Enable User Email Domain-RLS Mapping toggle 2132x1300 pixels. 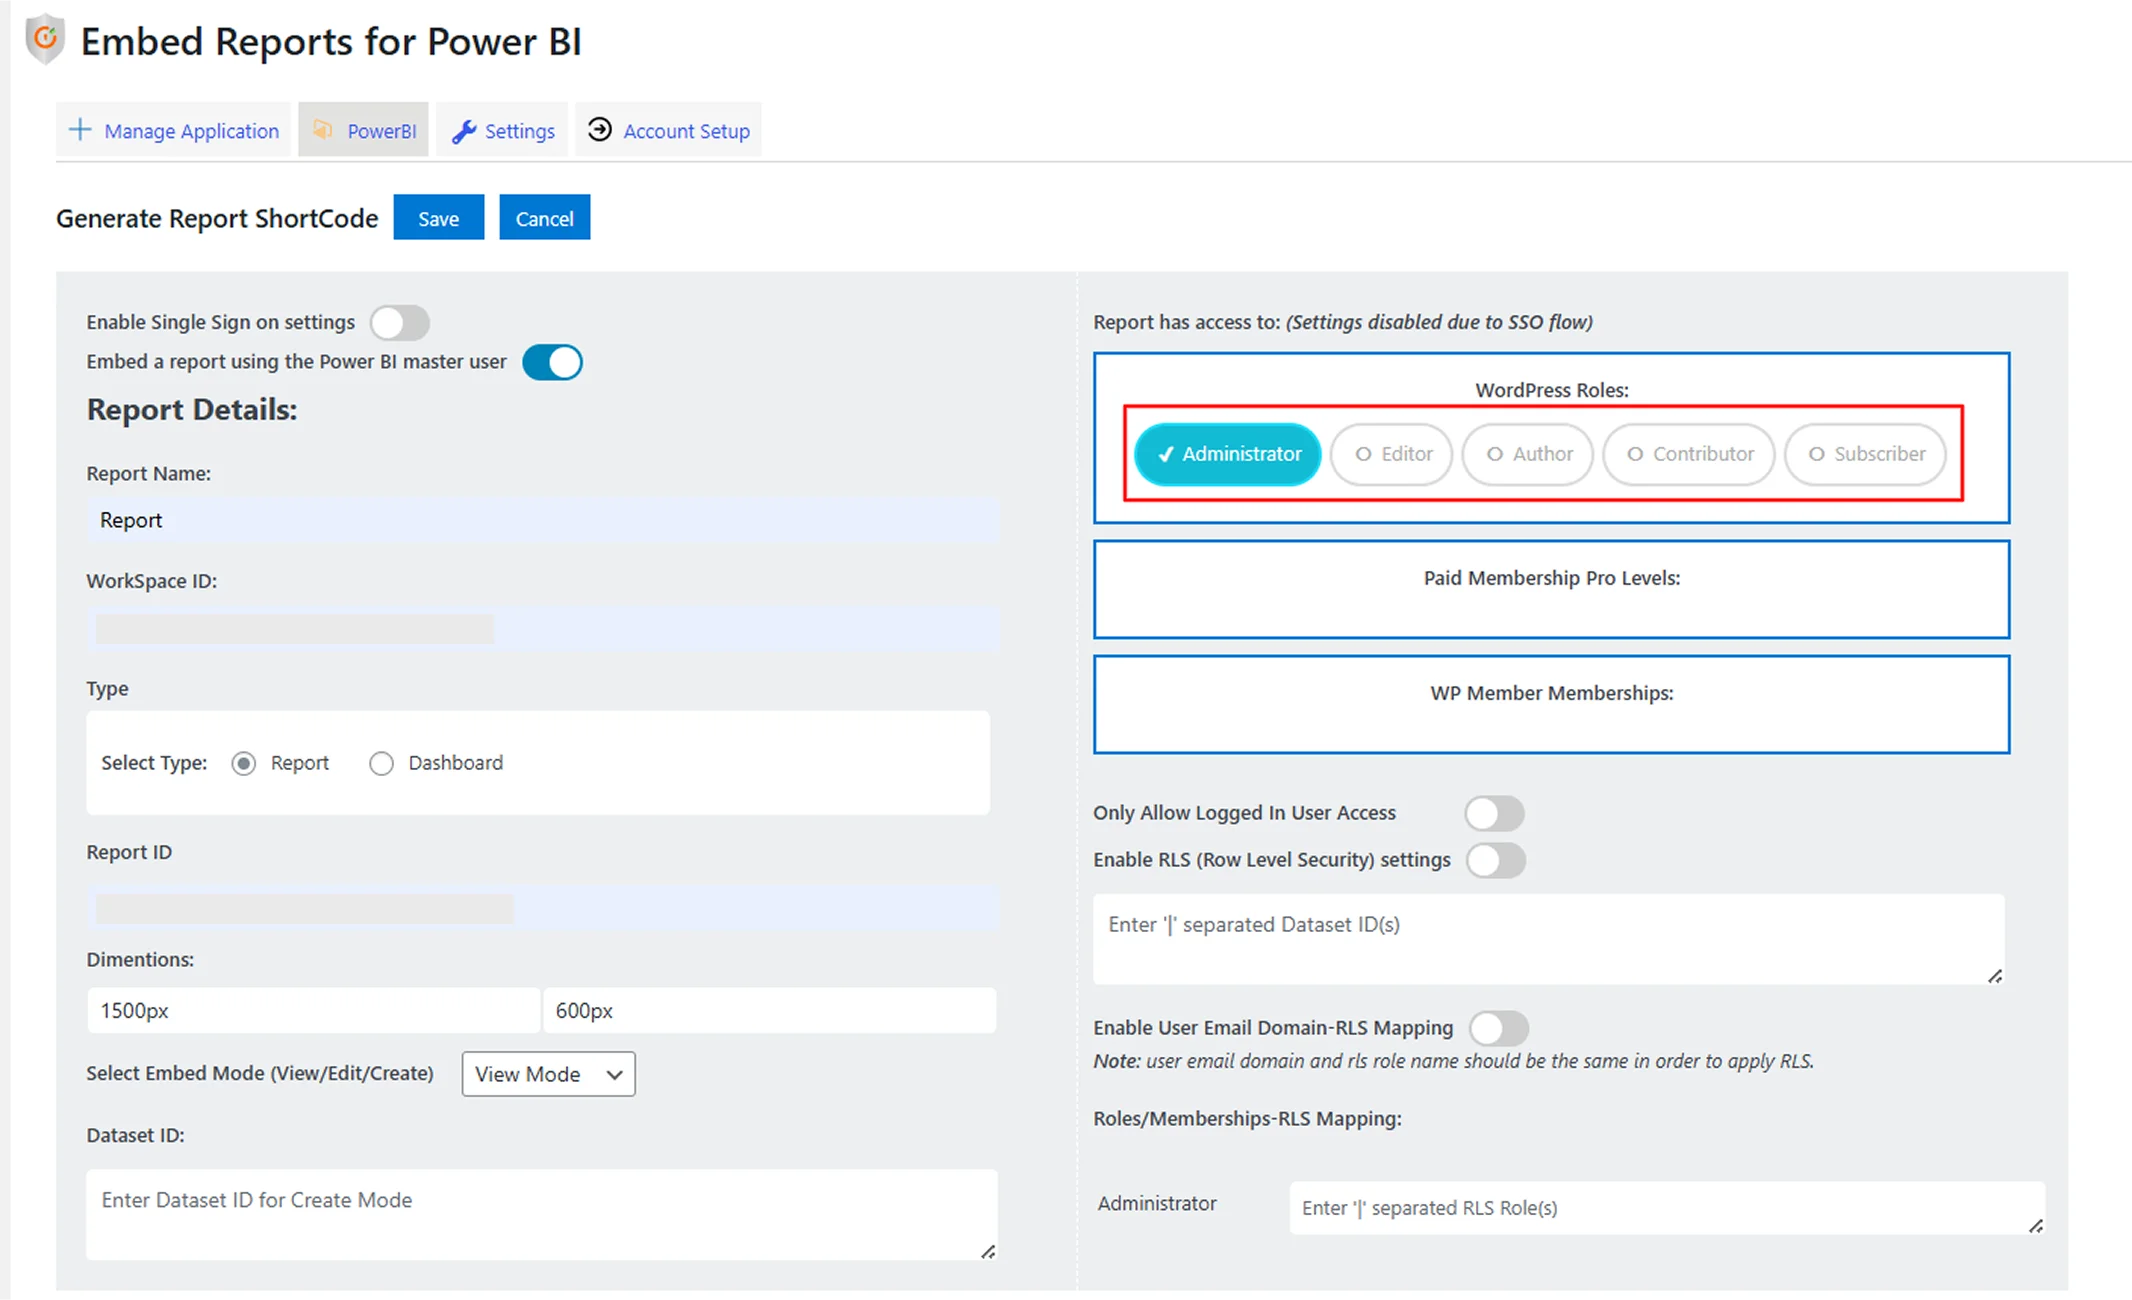[1498, 1028]
